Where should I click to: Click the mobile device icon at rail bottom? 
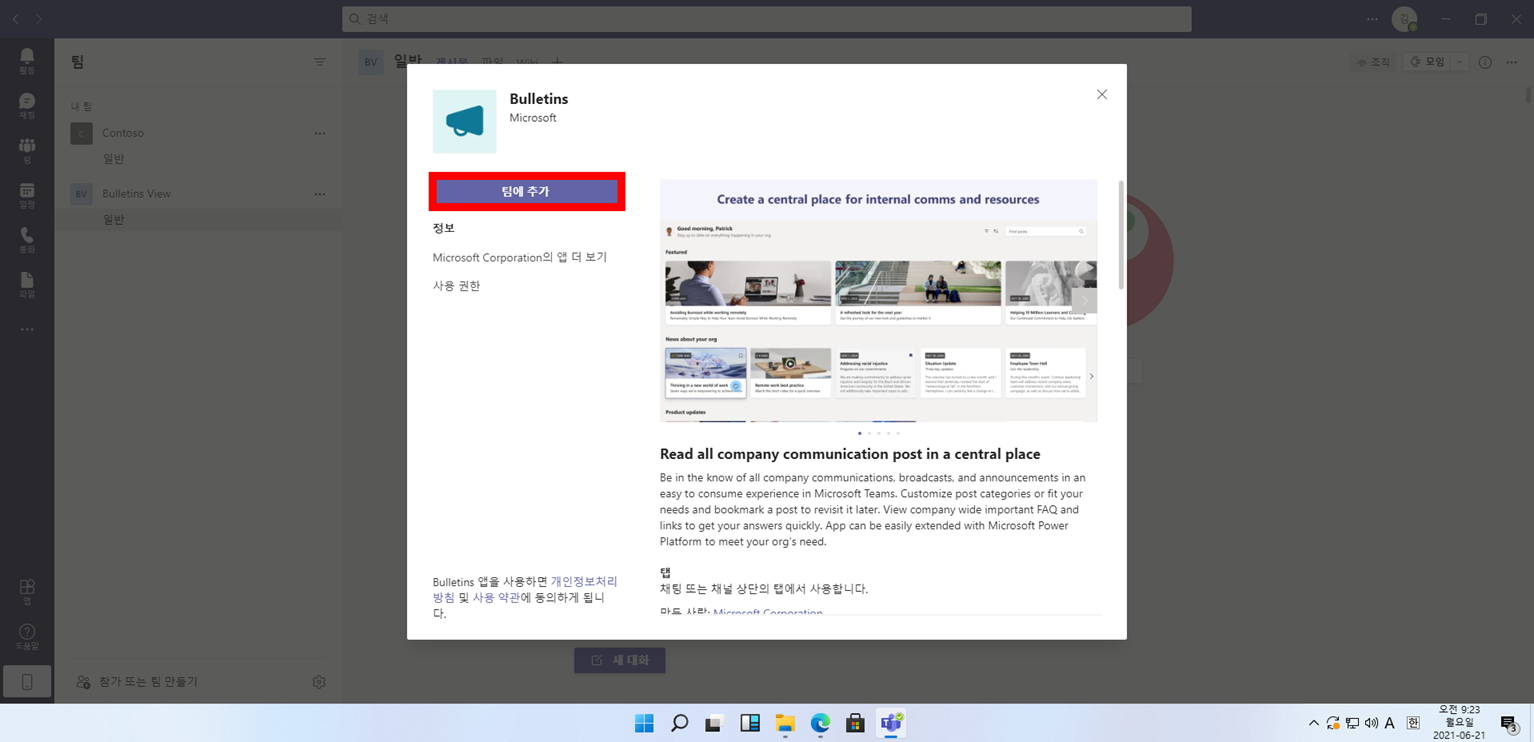pyautogui.click(x=27, y=682)
